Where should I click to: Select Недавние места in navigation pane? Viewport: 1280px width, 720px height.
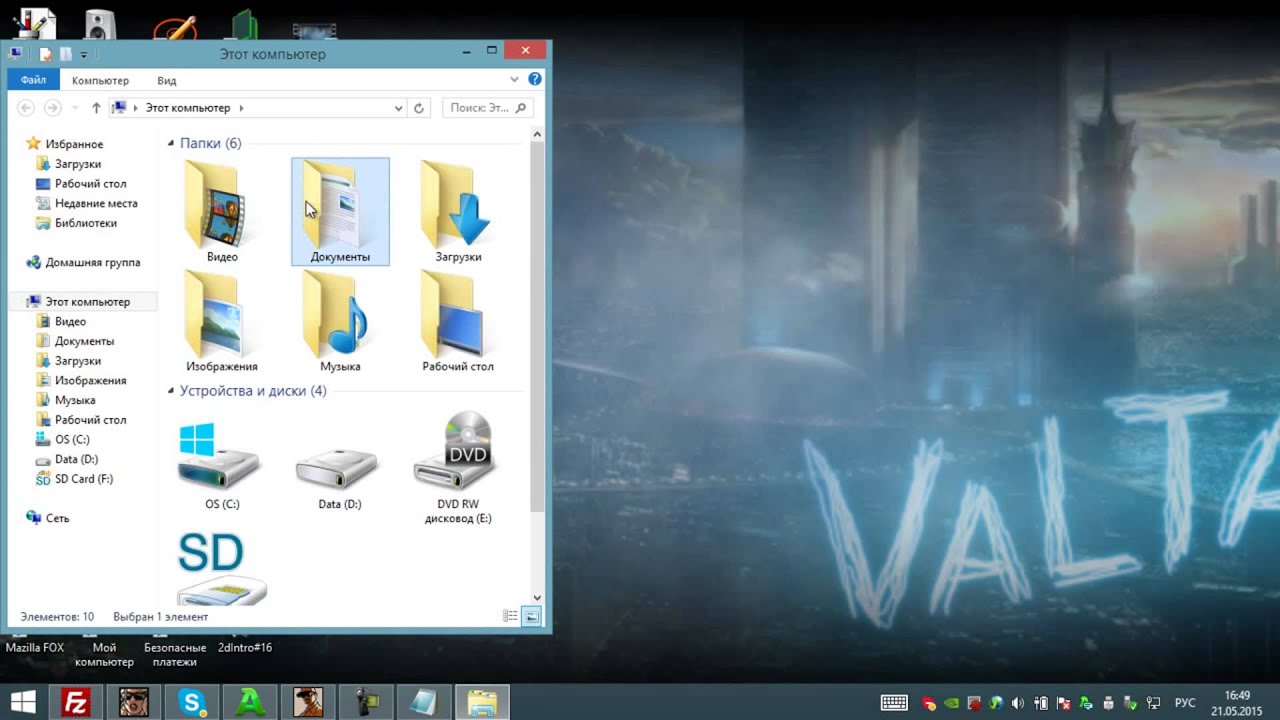coord(96,203)
